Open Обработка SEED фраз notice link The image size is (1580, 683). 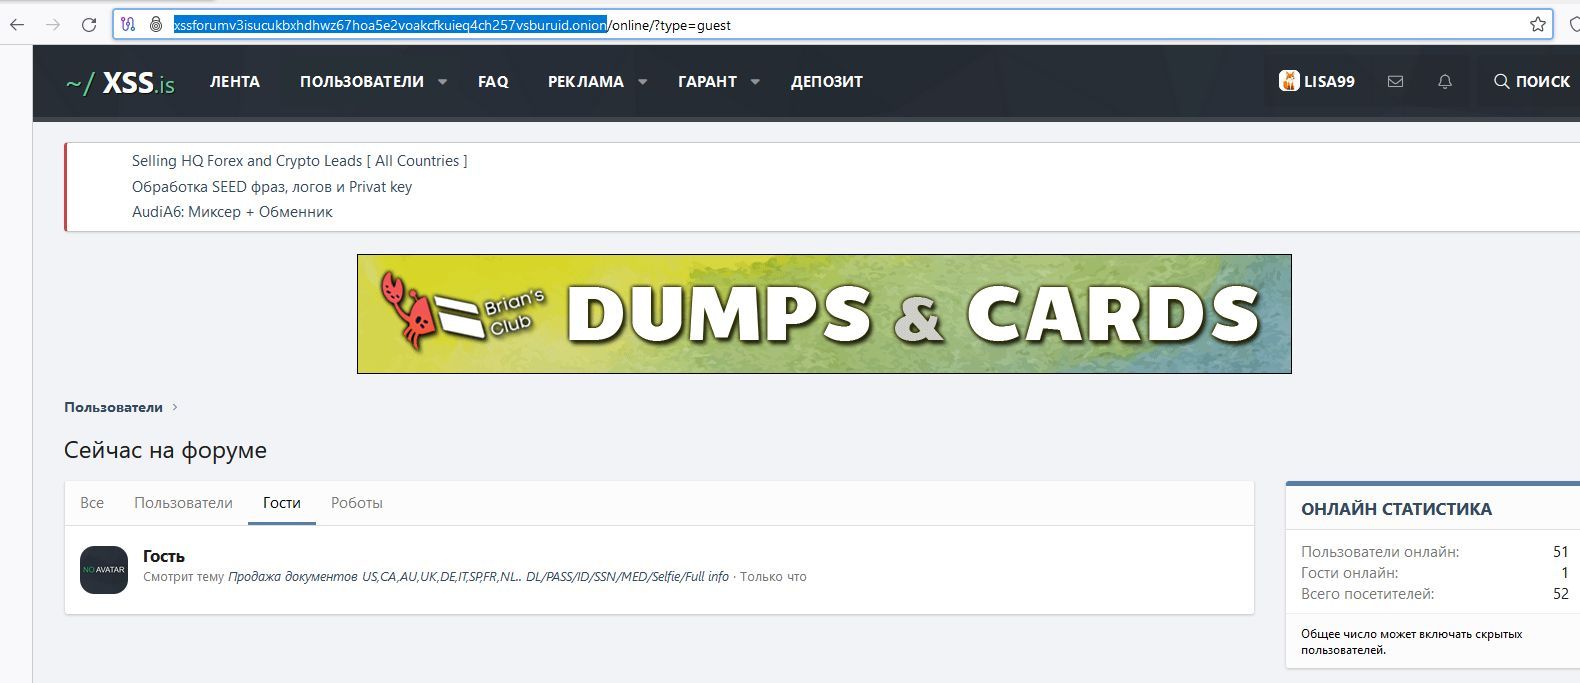(272, 187)
